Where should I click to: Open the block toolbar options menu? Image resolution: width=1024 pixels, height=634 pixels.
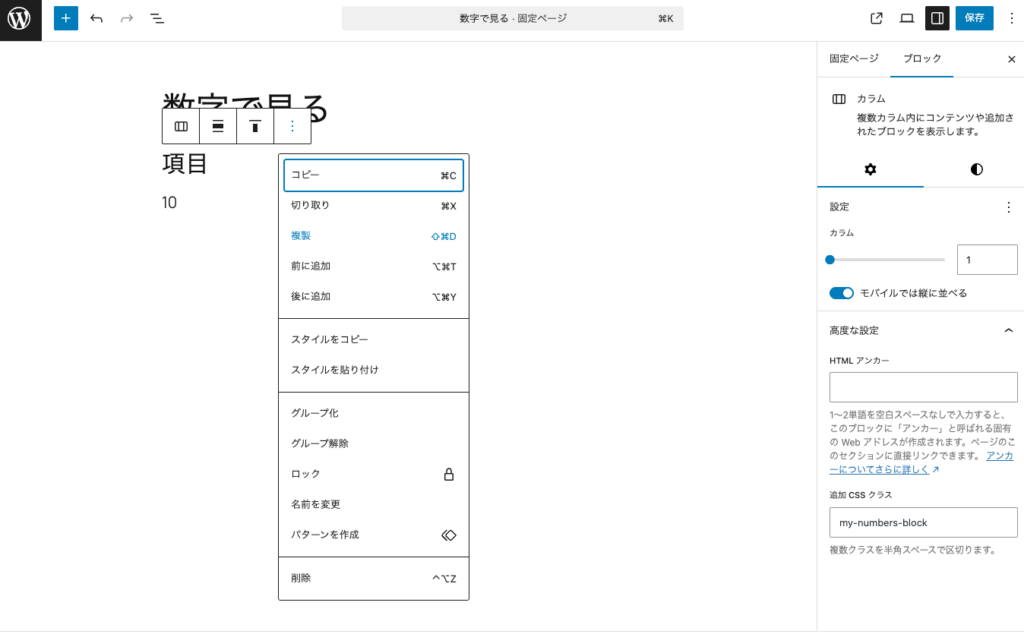(291, 126)
